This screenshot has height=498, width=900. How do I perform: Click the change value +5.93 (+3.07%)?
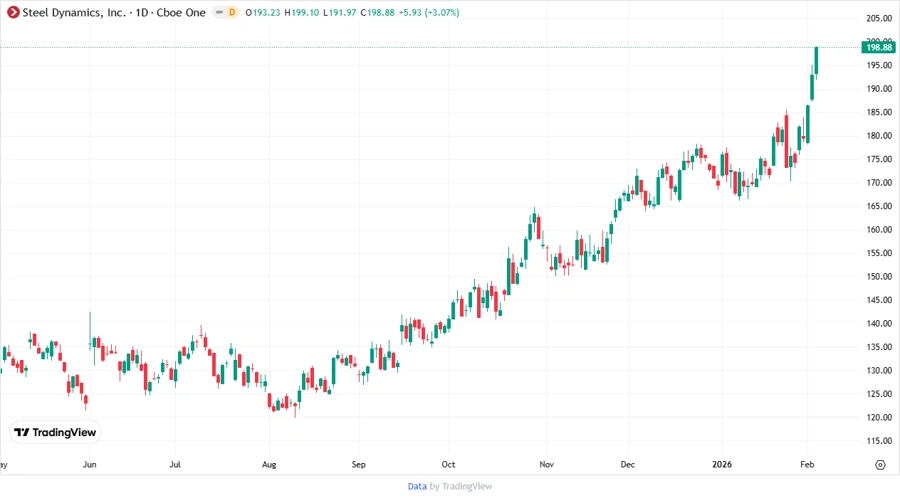point(429,12)
